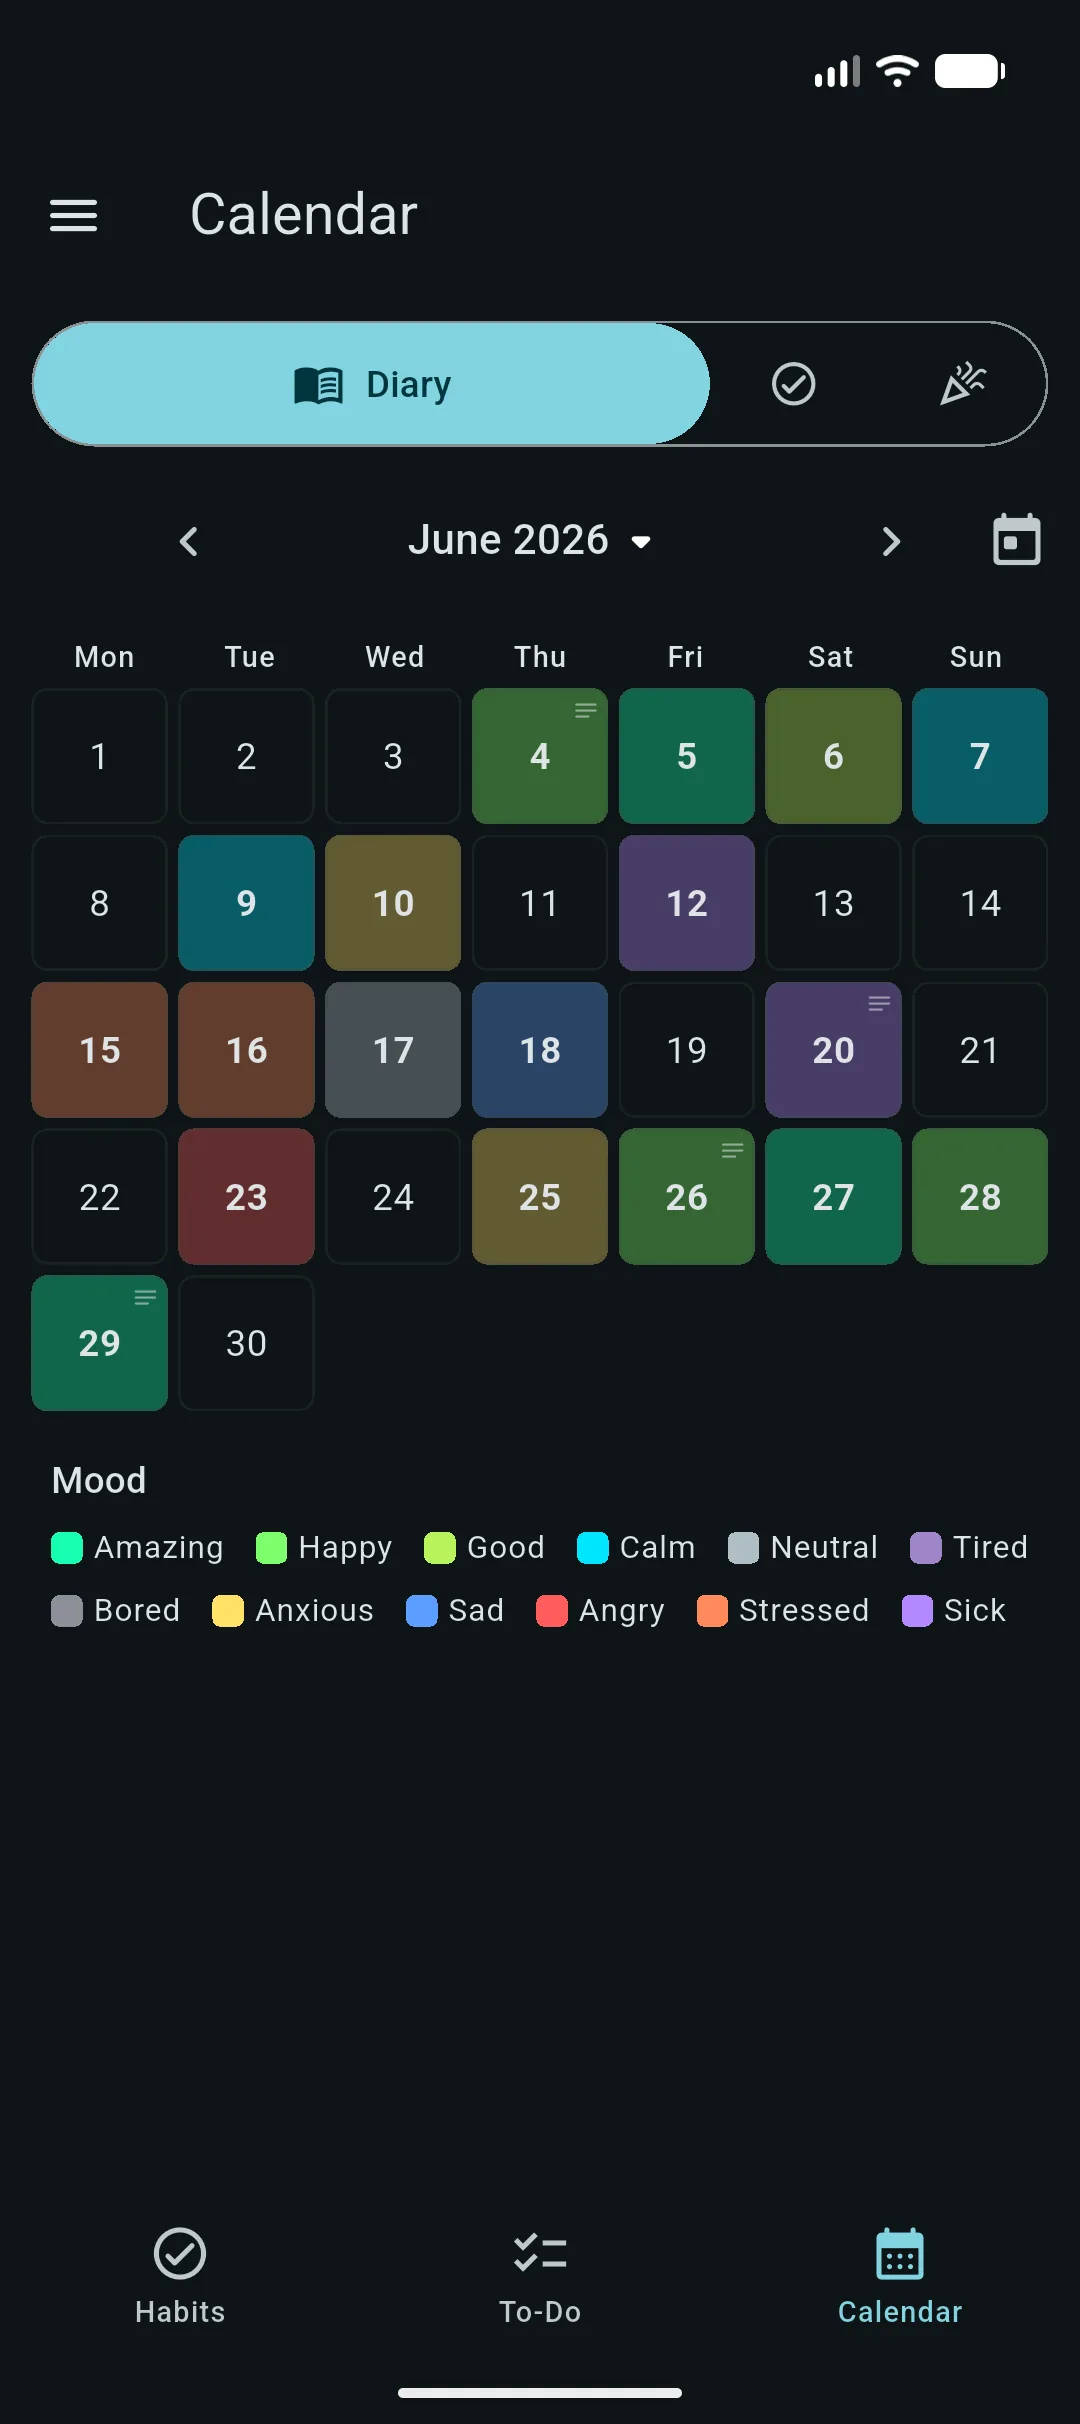
Task: Open the diary entry for June 4
Action: coord(540,756)
